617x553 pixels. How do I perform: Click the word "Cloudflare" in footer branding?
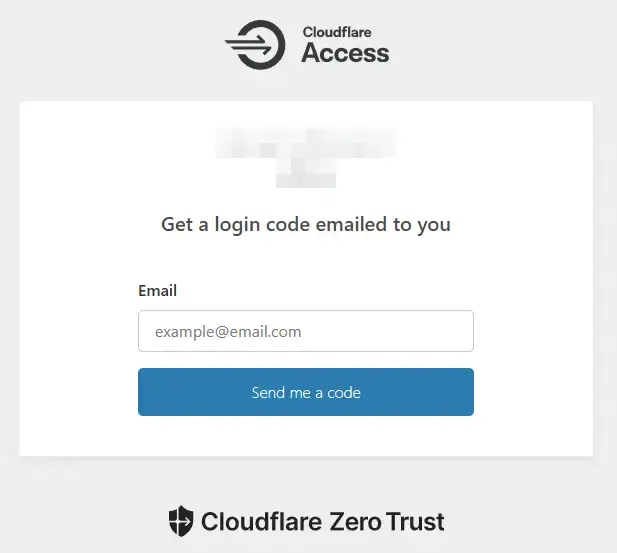point(261,522)
